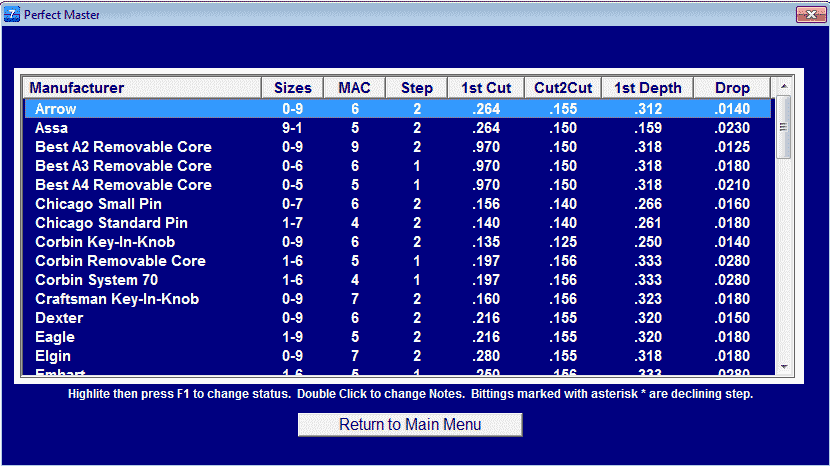The height and width of the screenshot is (466, 830).
Task: Click the 1st Cut column header
Action: (x=486, y=88)
